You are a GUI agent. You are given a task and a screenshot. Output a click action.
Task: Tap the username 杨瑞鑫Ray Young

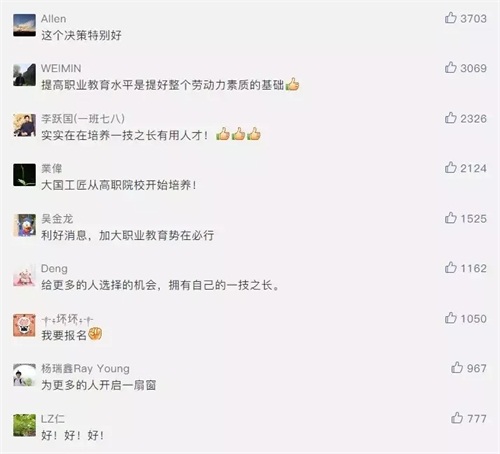[x=85, y=369]
